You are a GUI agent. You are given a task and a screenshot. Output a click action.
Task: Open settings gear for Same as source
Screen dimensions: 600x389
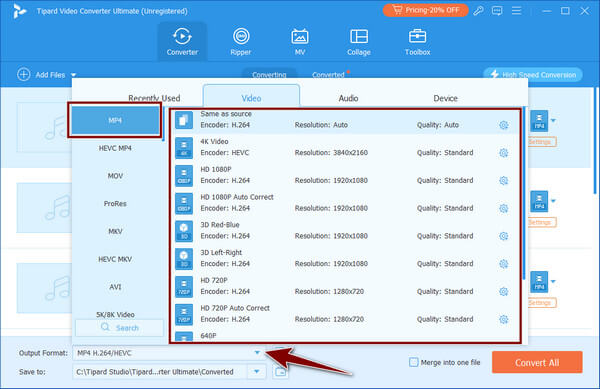[504, 125]
